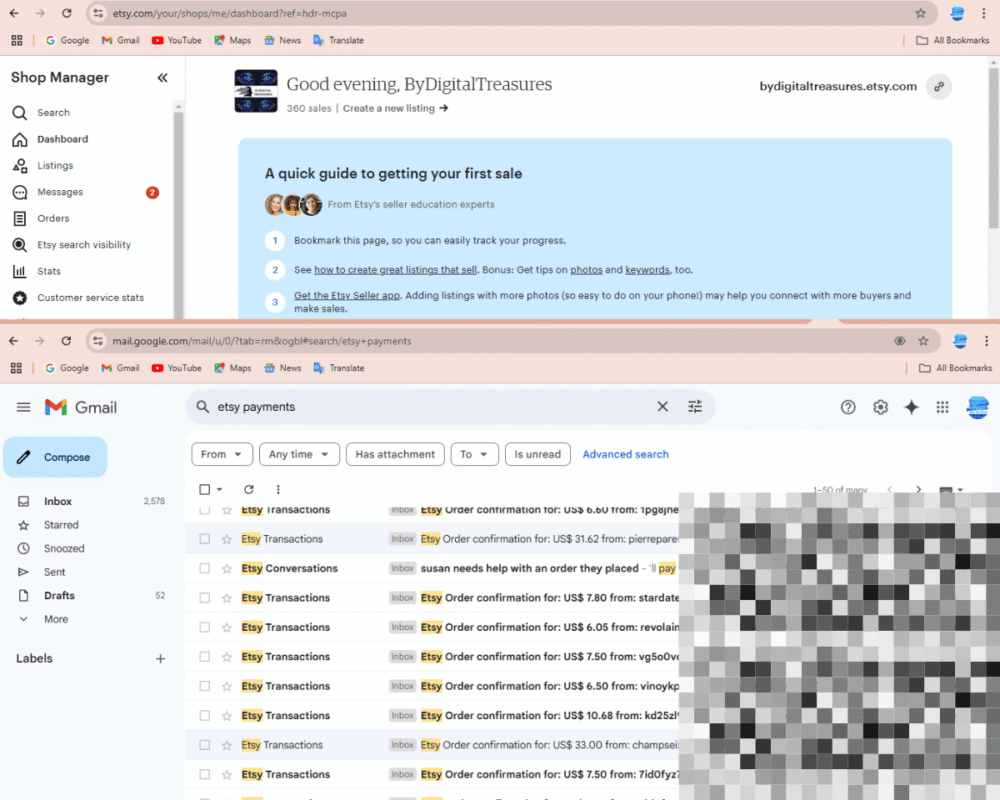The image size is (1000, 800).
Task: Open the From filter dropdown
Action: [x=222, y=454]
